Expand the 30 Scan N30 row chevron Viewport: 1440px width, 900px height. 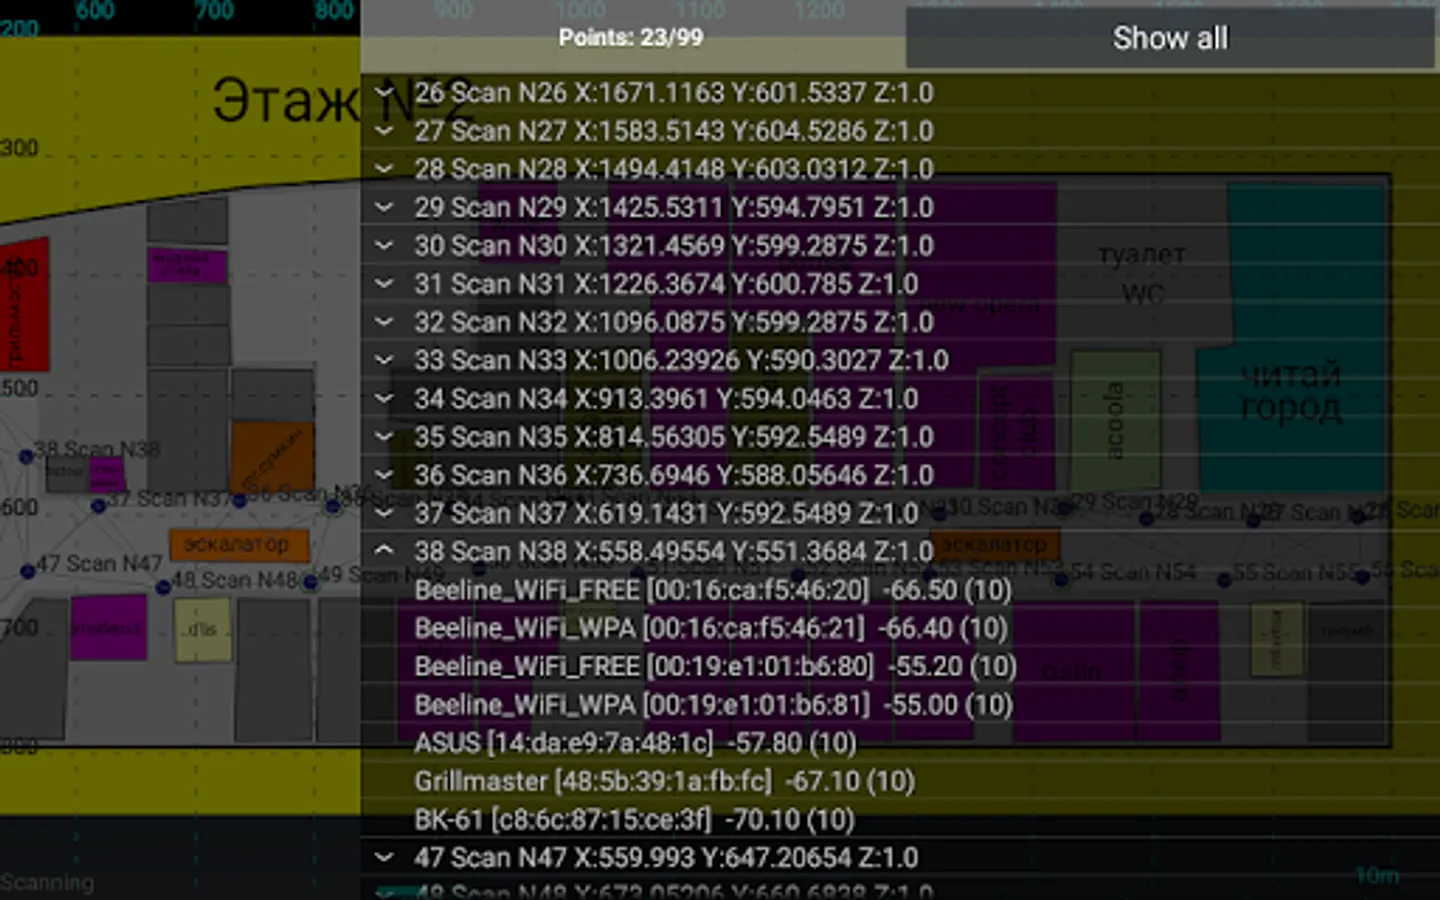click(384, 245)
